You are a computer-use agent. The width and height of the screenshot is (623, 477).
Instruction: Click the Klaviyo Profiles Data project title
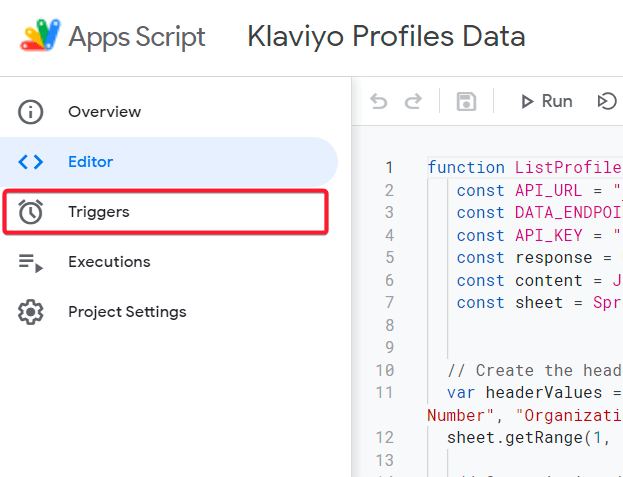pyautogui.click(x=386, y=37)
